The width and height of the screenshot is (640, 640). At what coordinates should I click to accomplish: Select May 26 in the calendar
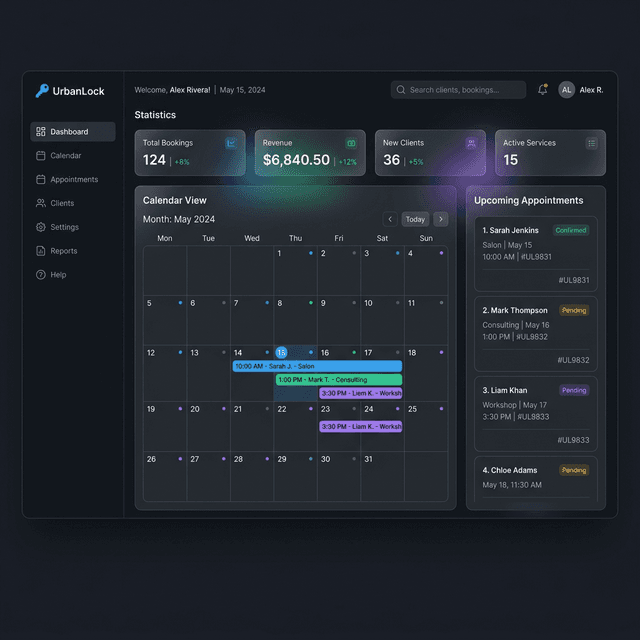(x=165, y=476)
